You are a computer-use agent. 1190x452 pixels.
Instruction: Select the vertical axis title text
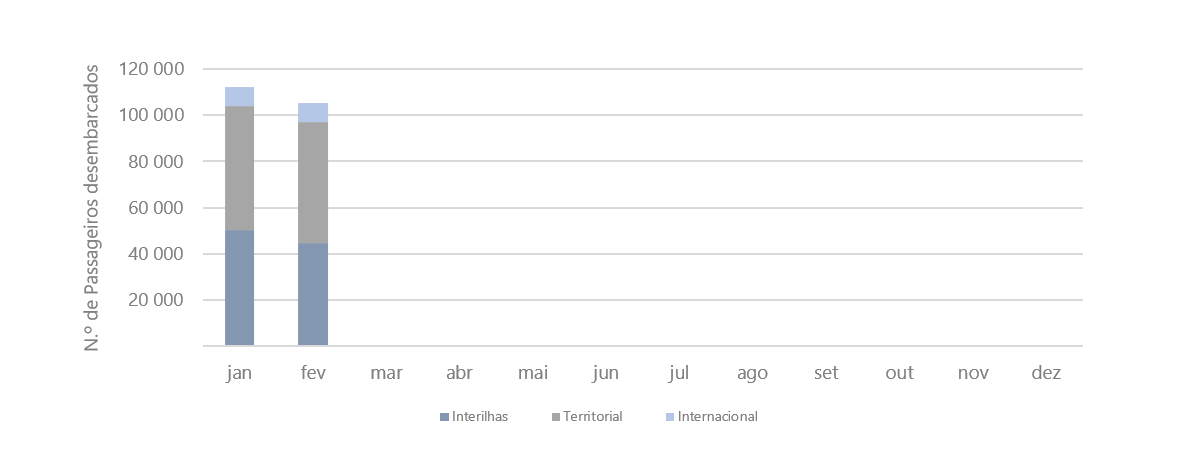(92, 207)
